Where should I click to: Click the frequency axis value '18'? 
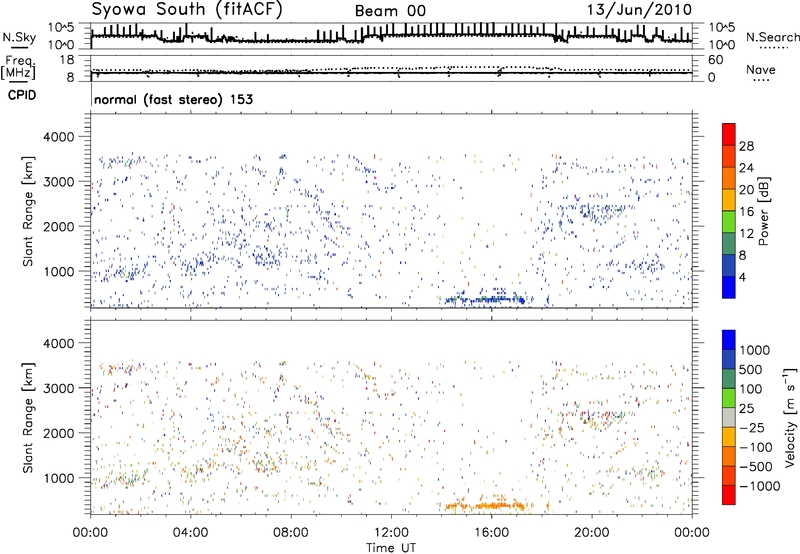point(67,60)
